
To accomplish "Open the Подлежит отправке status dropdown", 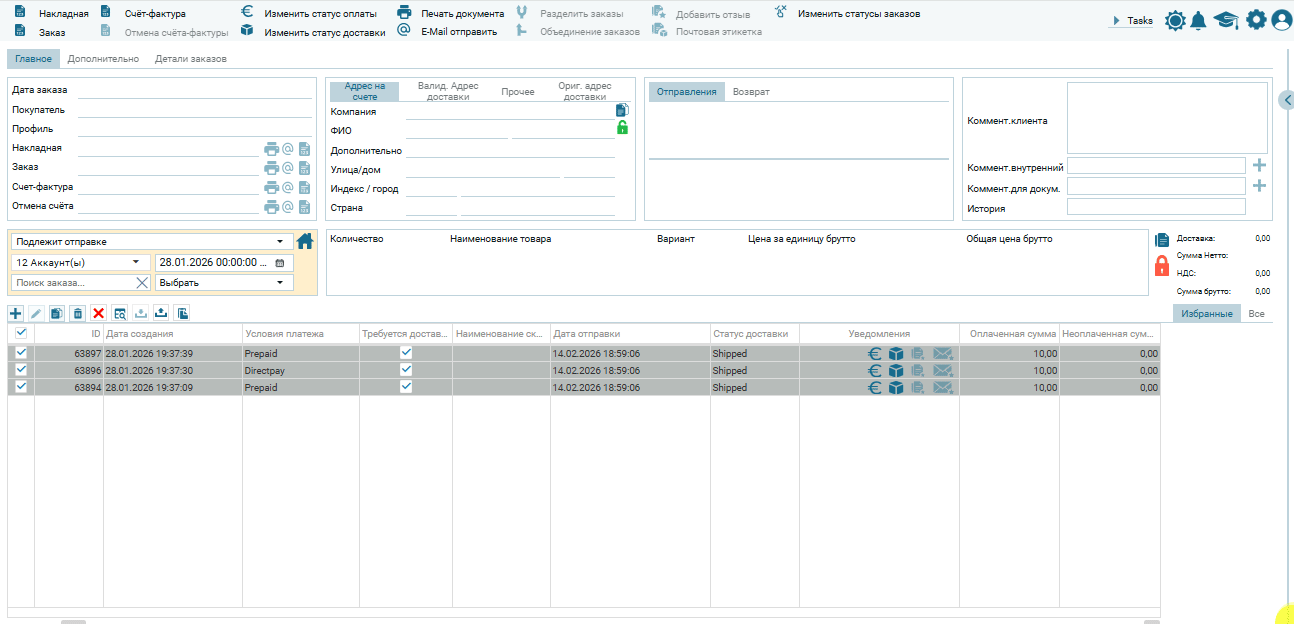I will click(x=150, y=242).
